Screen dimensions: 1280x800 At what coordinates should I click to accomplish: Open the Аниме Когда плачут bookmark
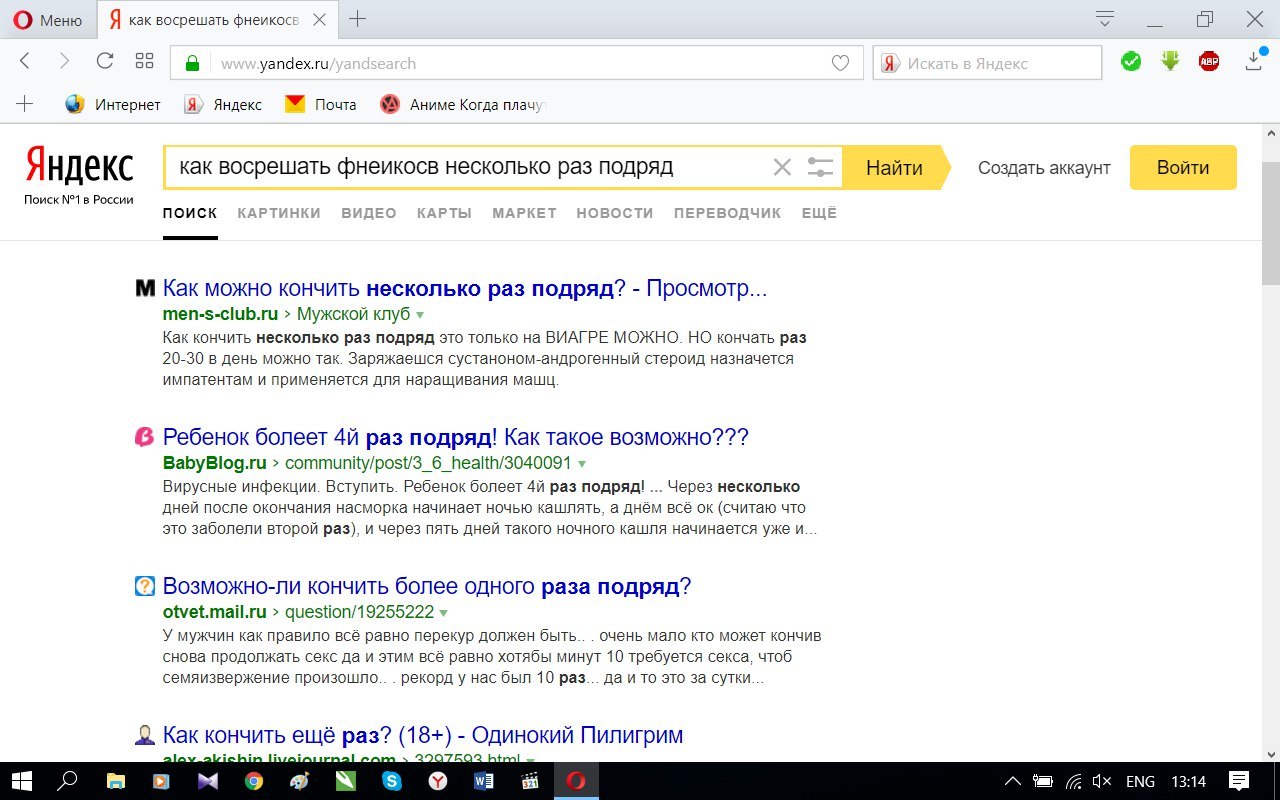[464, 104]
